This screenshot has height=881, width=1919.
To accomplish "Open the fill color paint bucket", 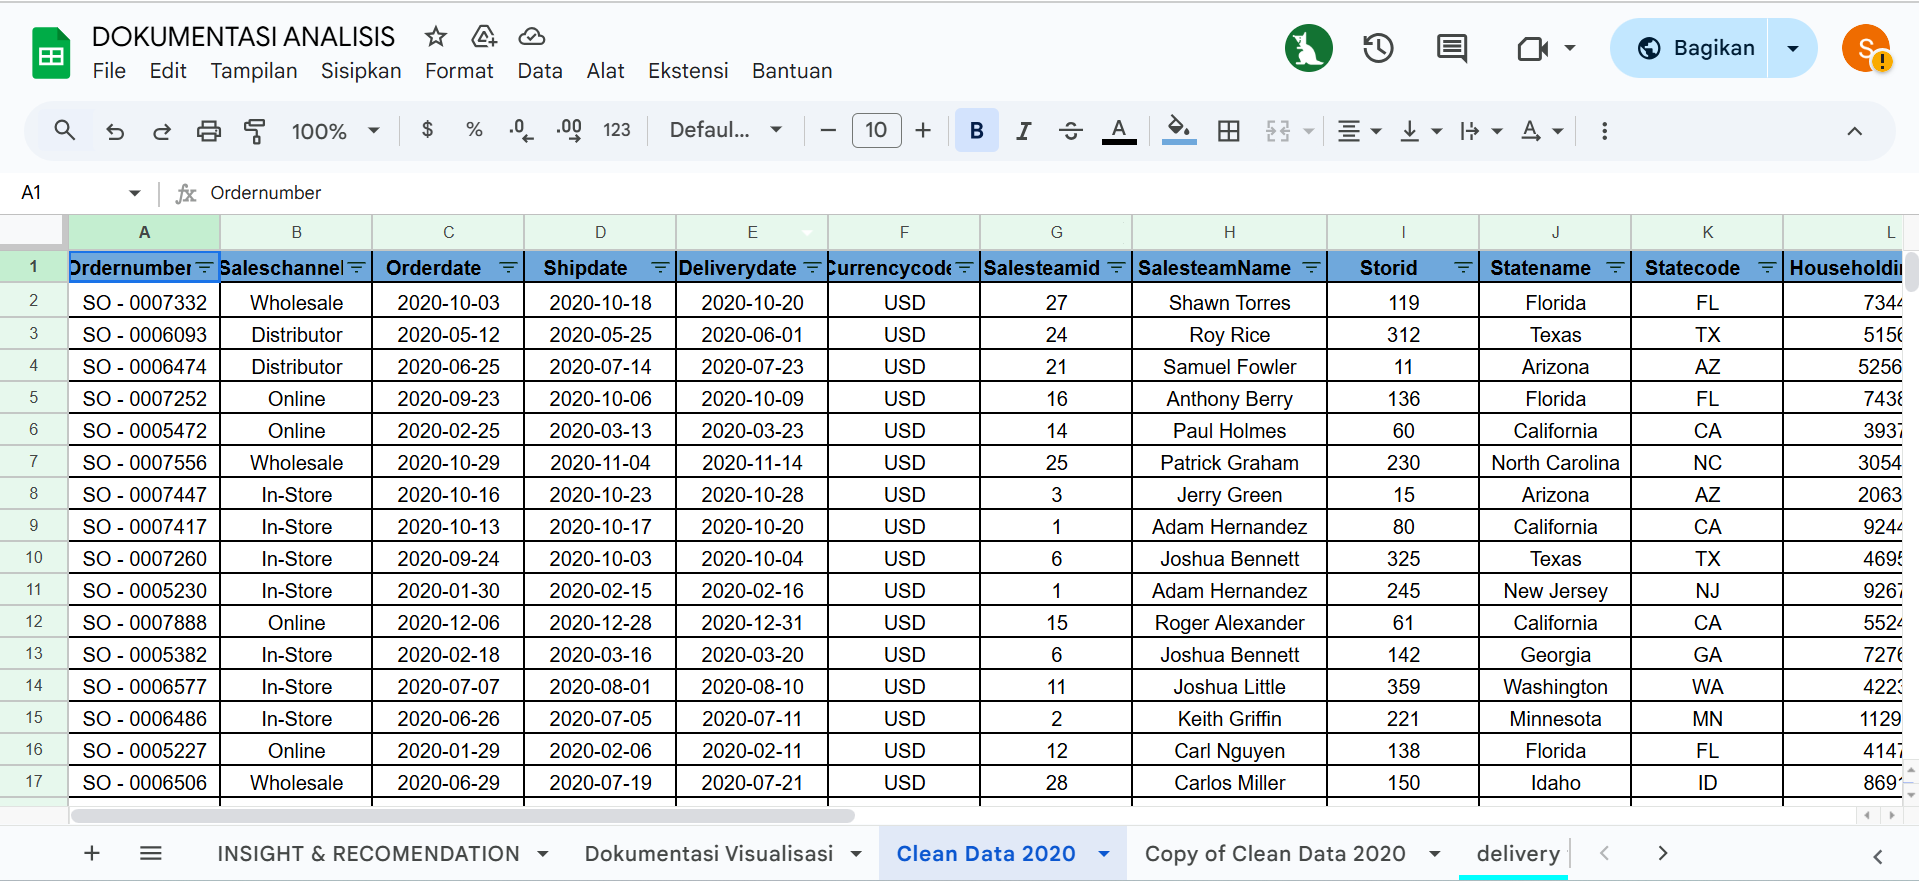I will tap(1179, 131).
